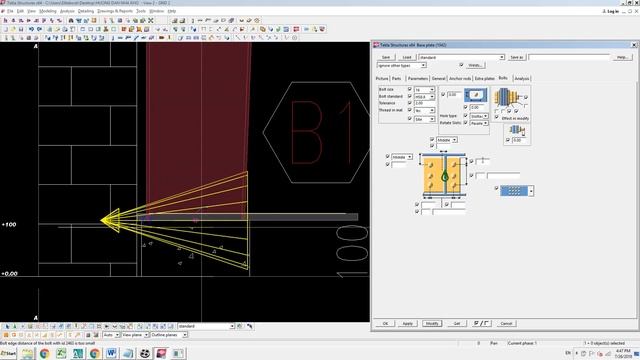Image resolution: width=640 pixels, height=360 pixels.
Task: Click the 'Bolt edge distance' status bar message
Action: click(47, 343)
